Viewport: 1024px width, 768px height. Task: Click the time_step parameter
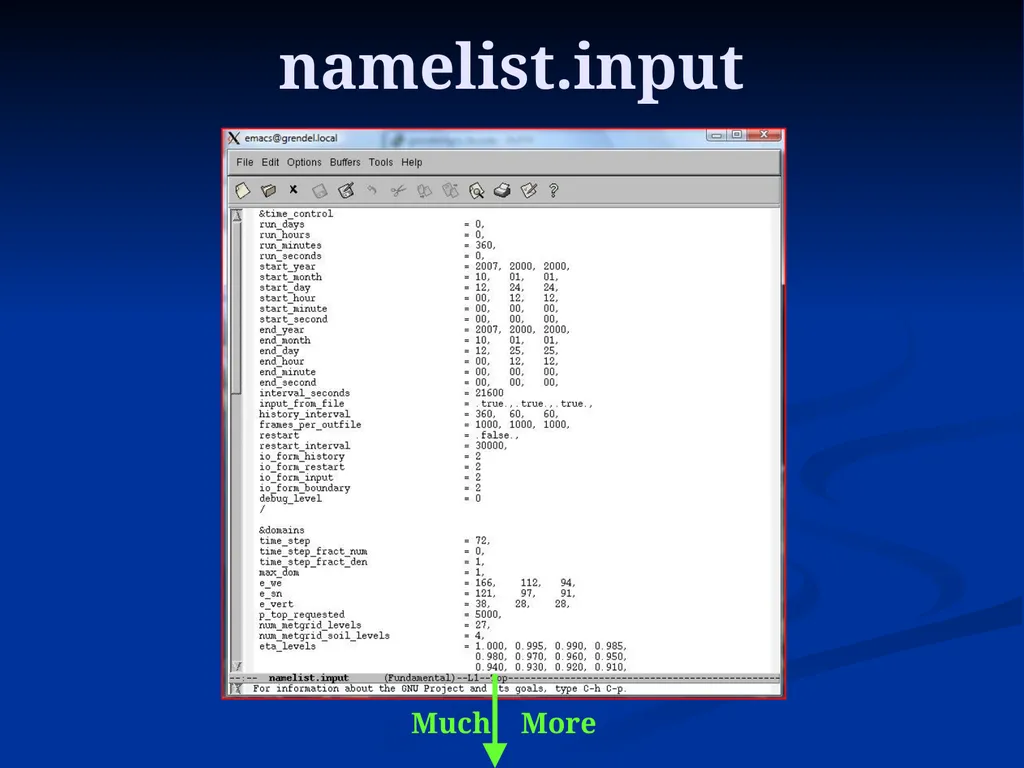285,541
